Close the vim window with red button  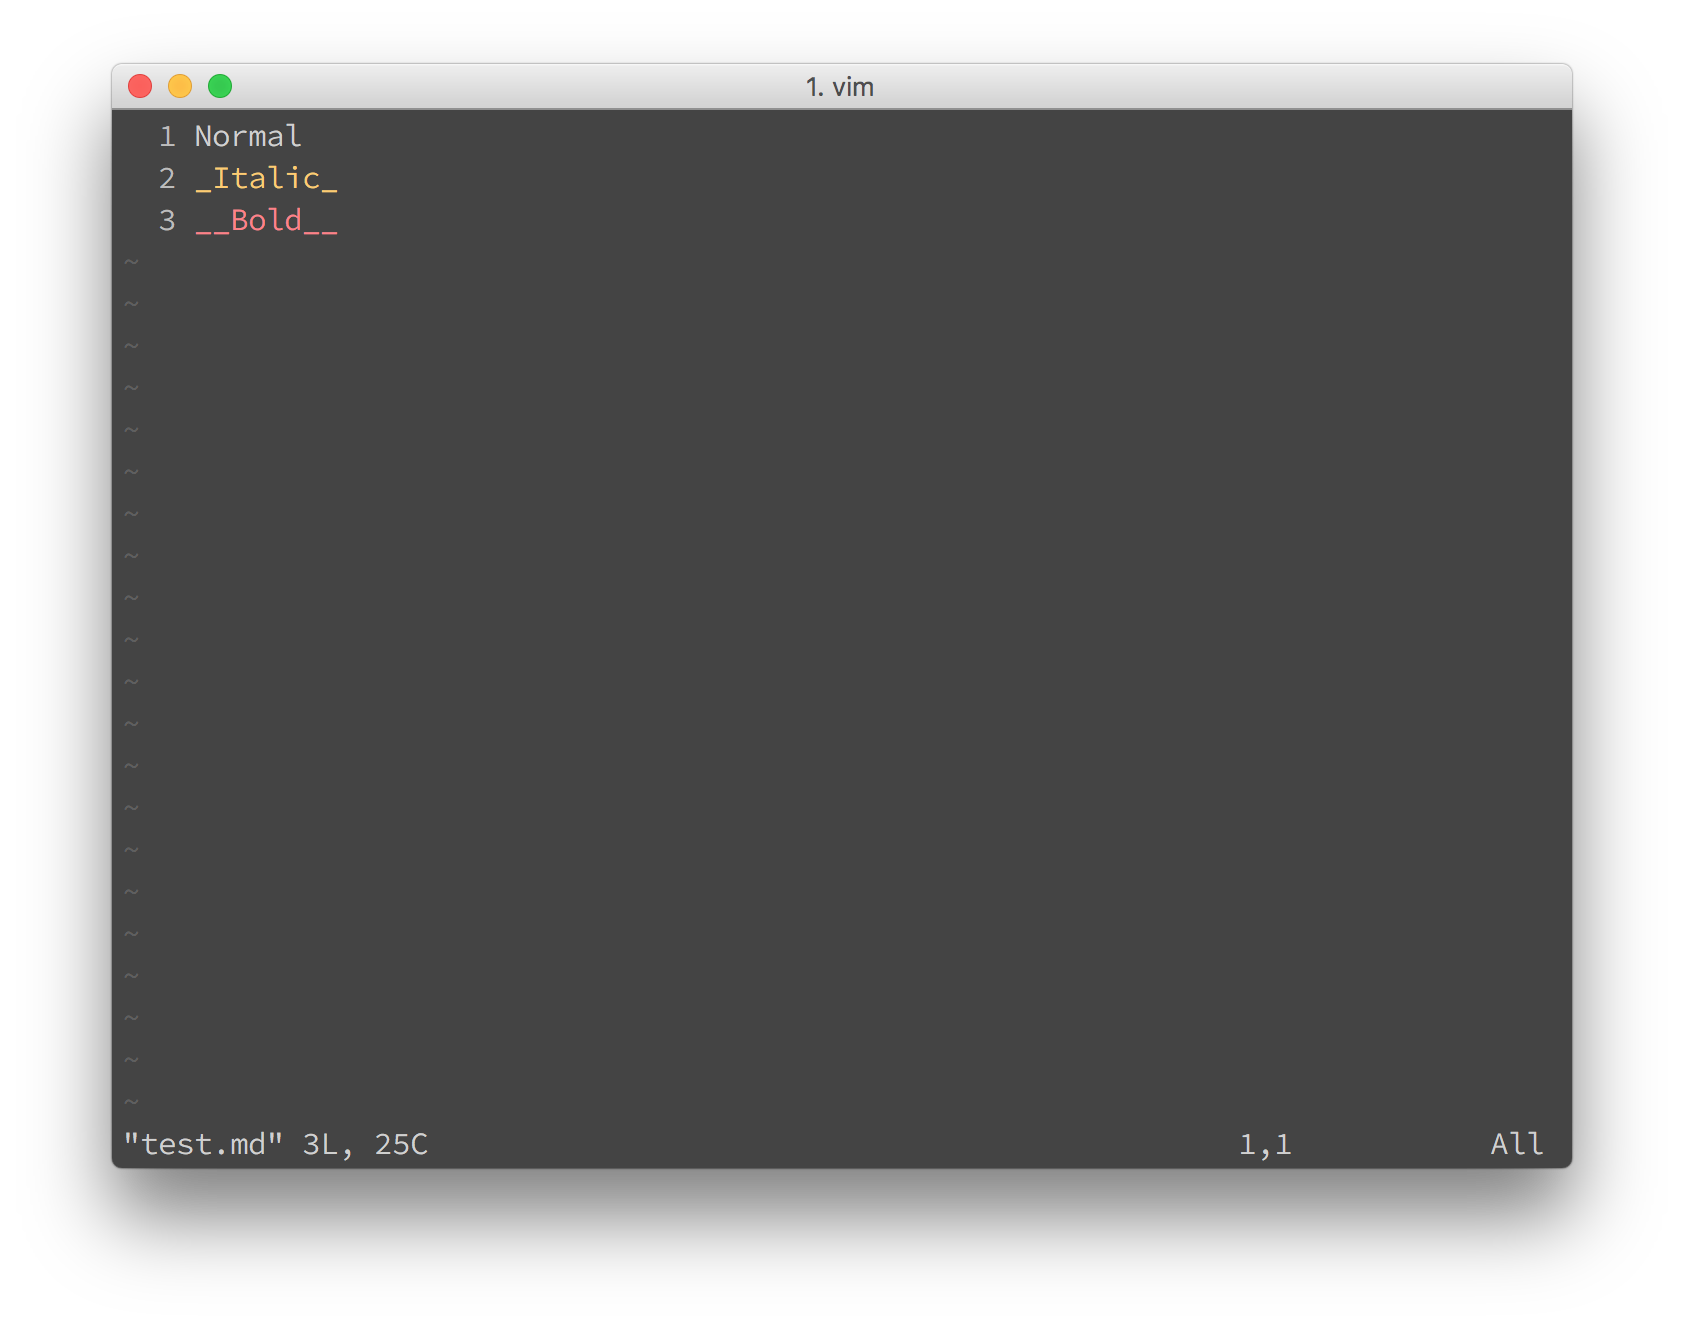140,87
